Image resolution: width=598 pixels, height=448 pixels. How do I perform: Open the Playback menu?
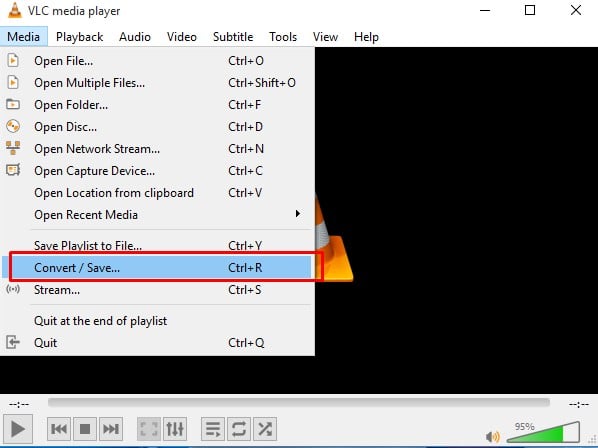[79, 37]
